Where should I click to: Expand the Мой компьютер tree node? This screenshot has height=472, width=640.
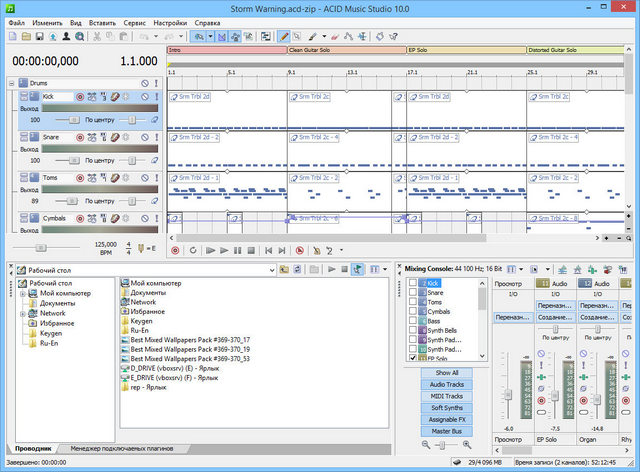[x=23, y=293]
